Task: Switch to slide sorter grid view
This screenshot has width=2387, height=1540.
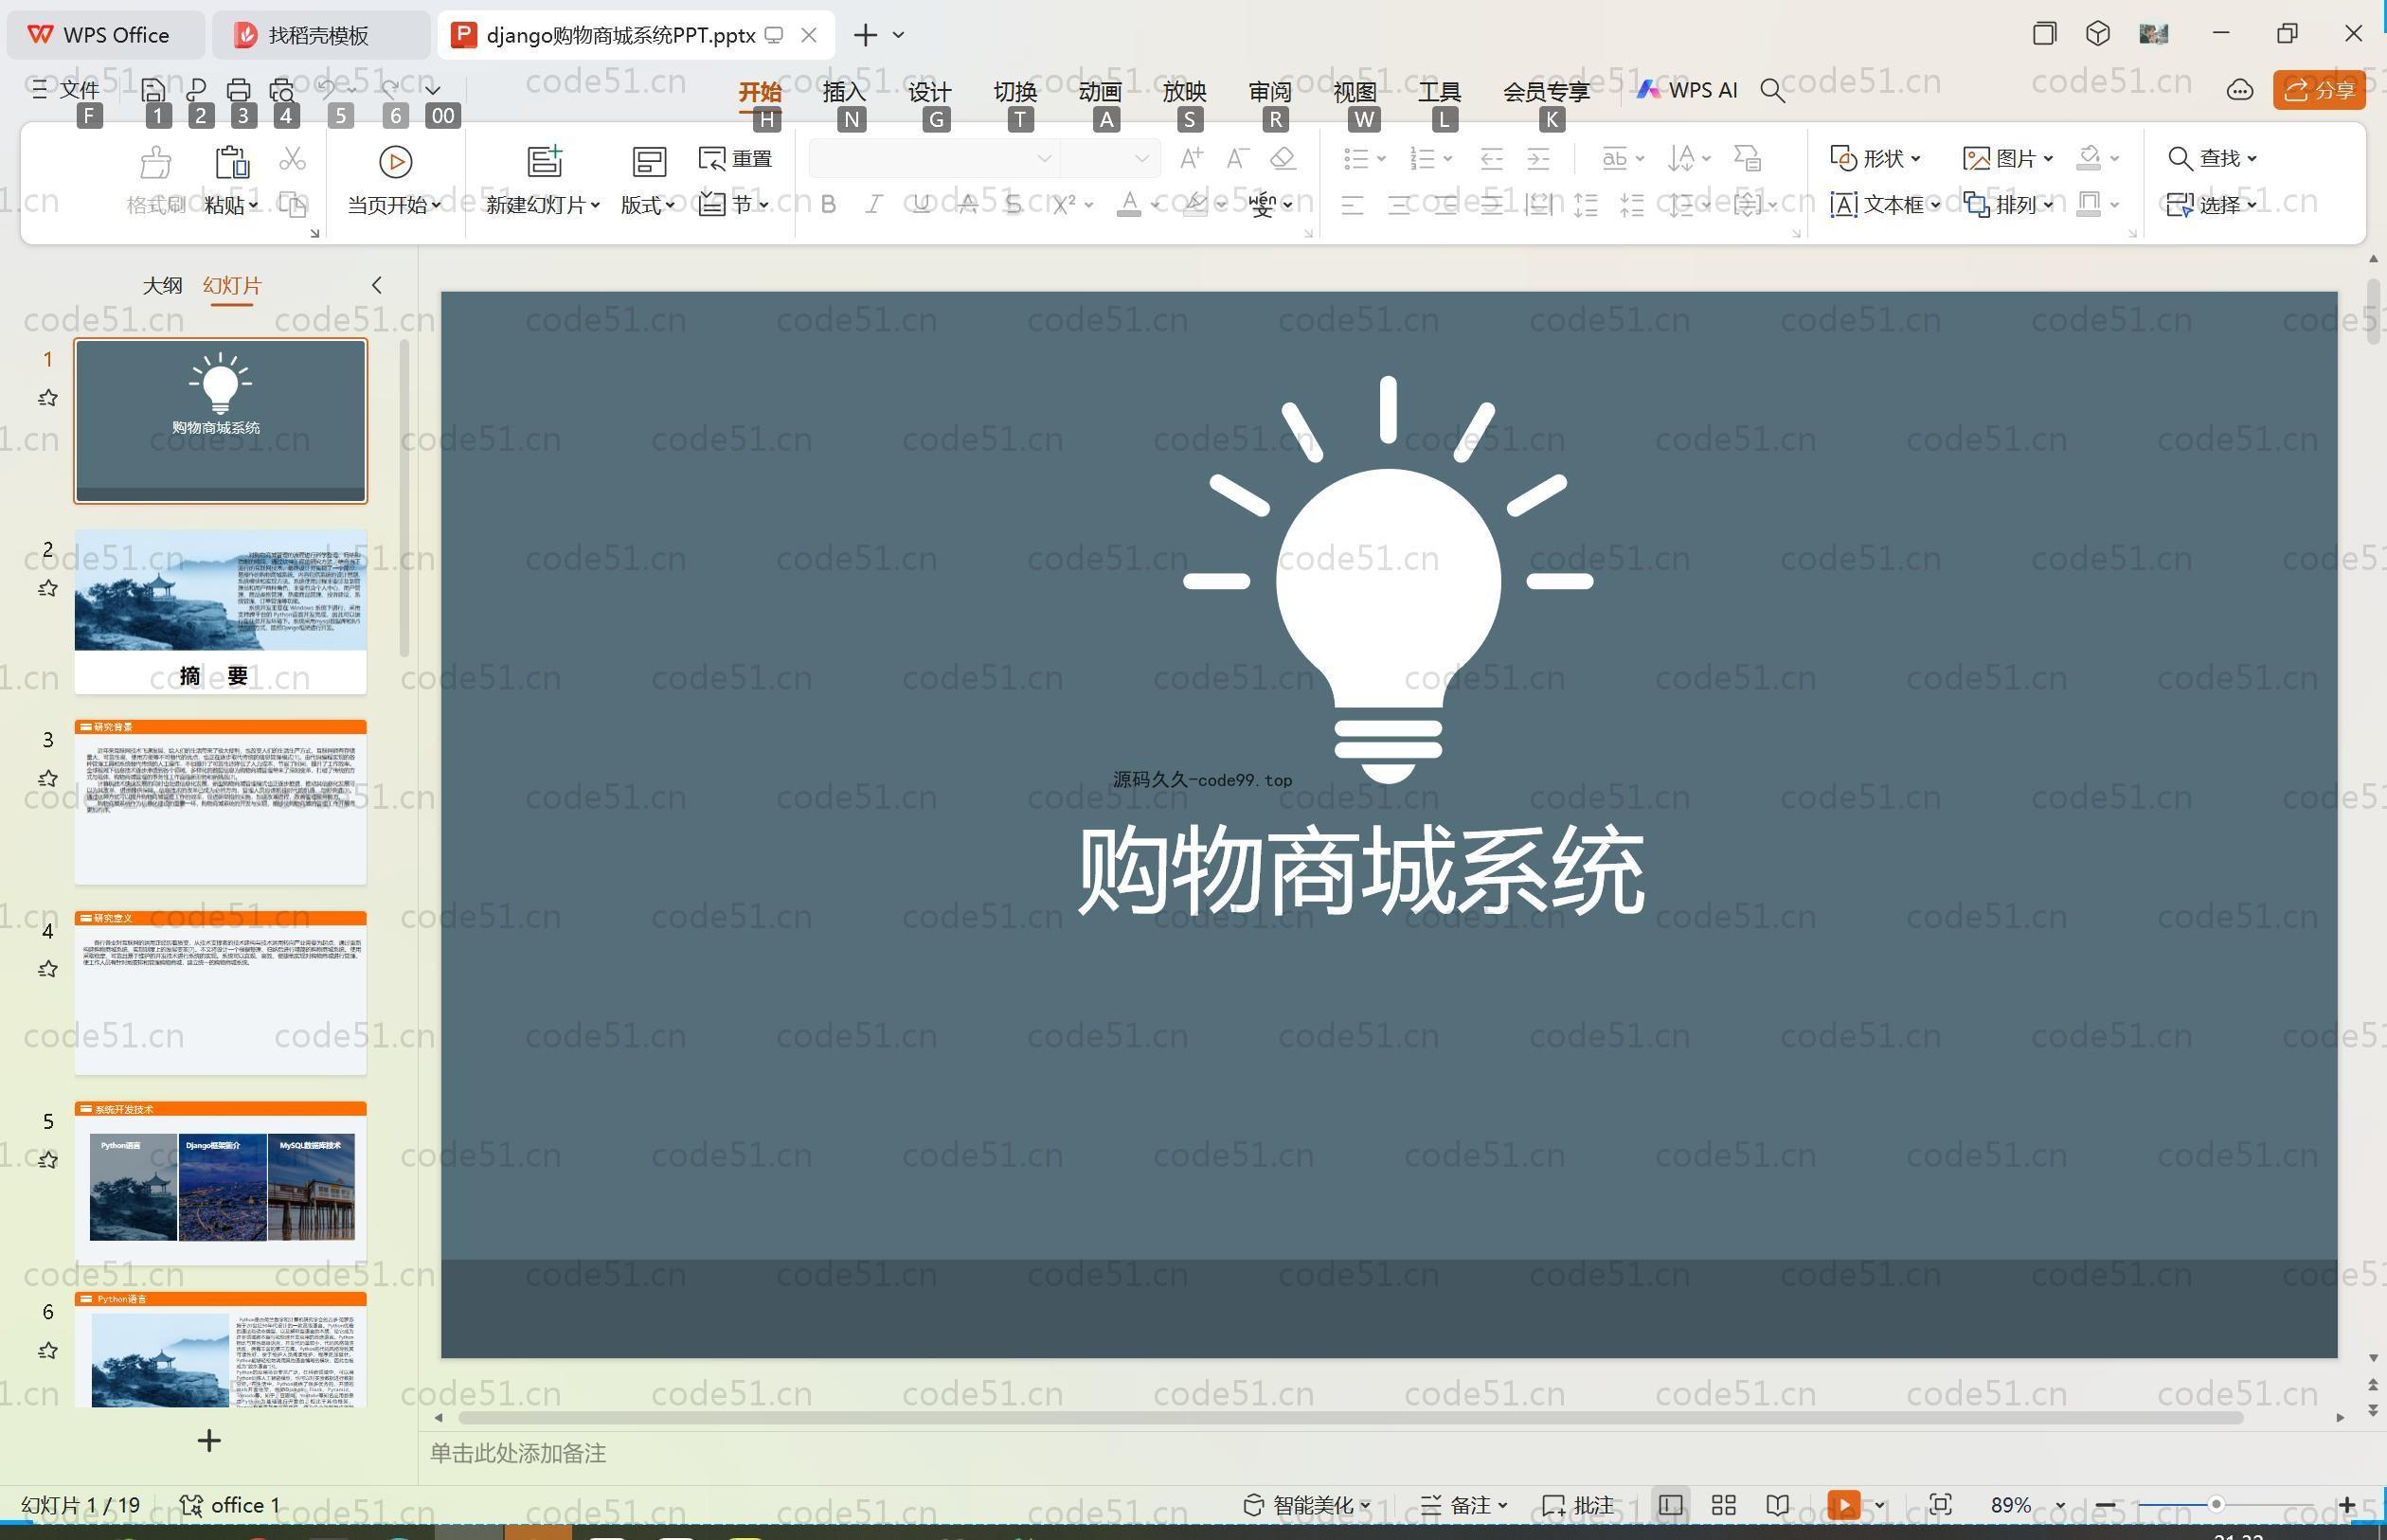Action: click(x=1724, y=1506)
